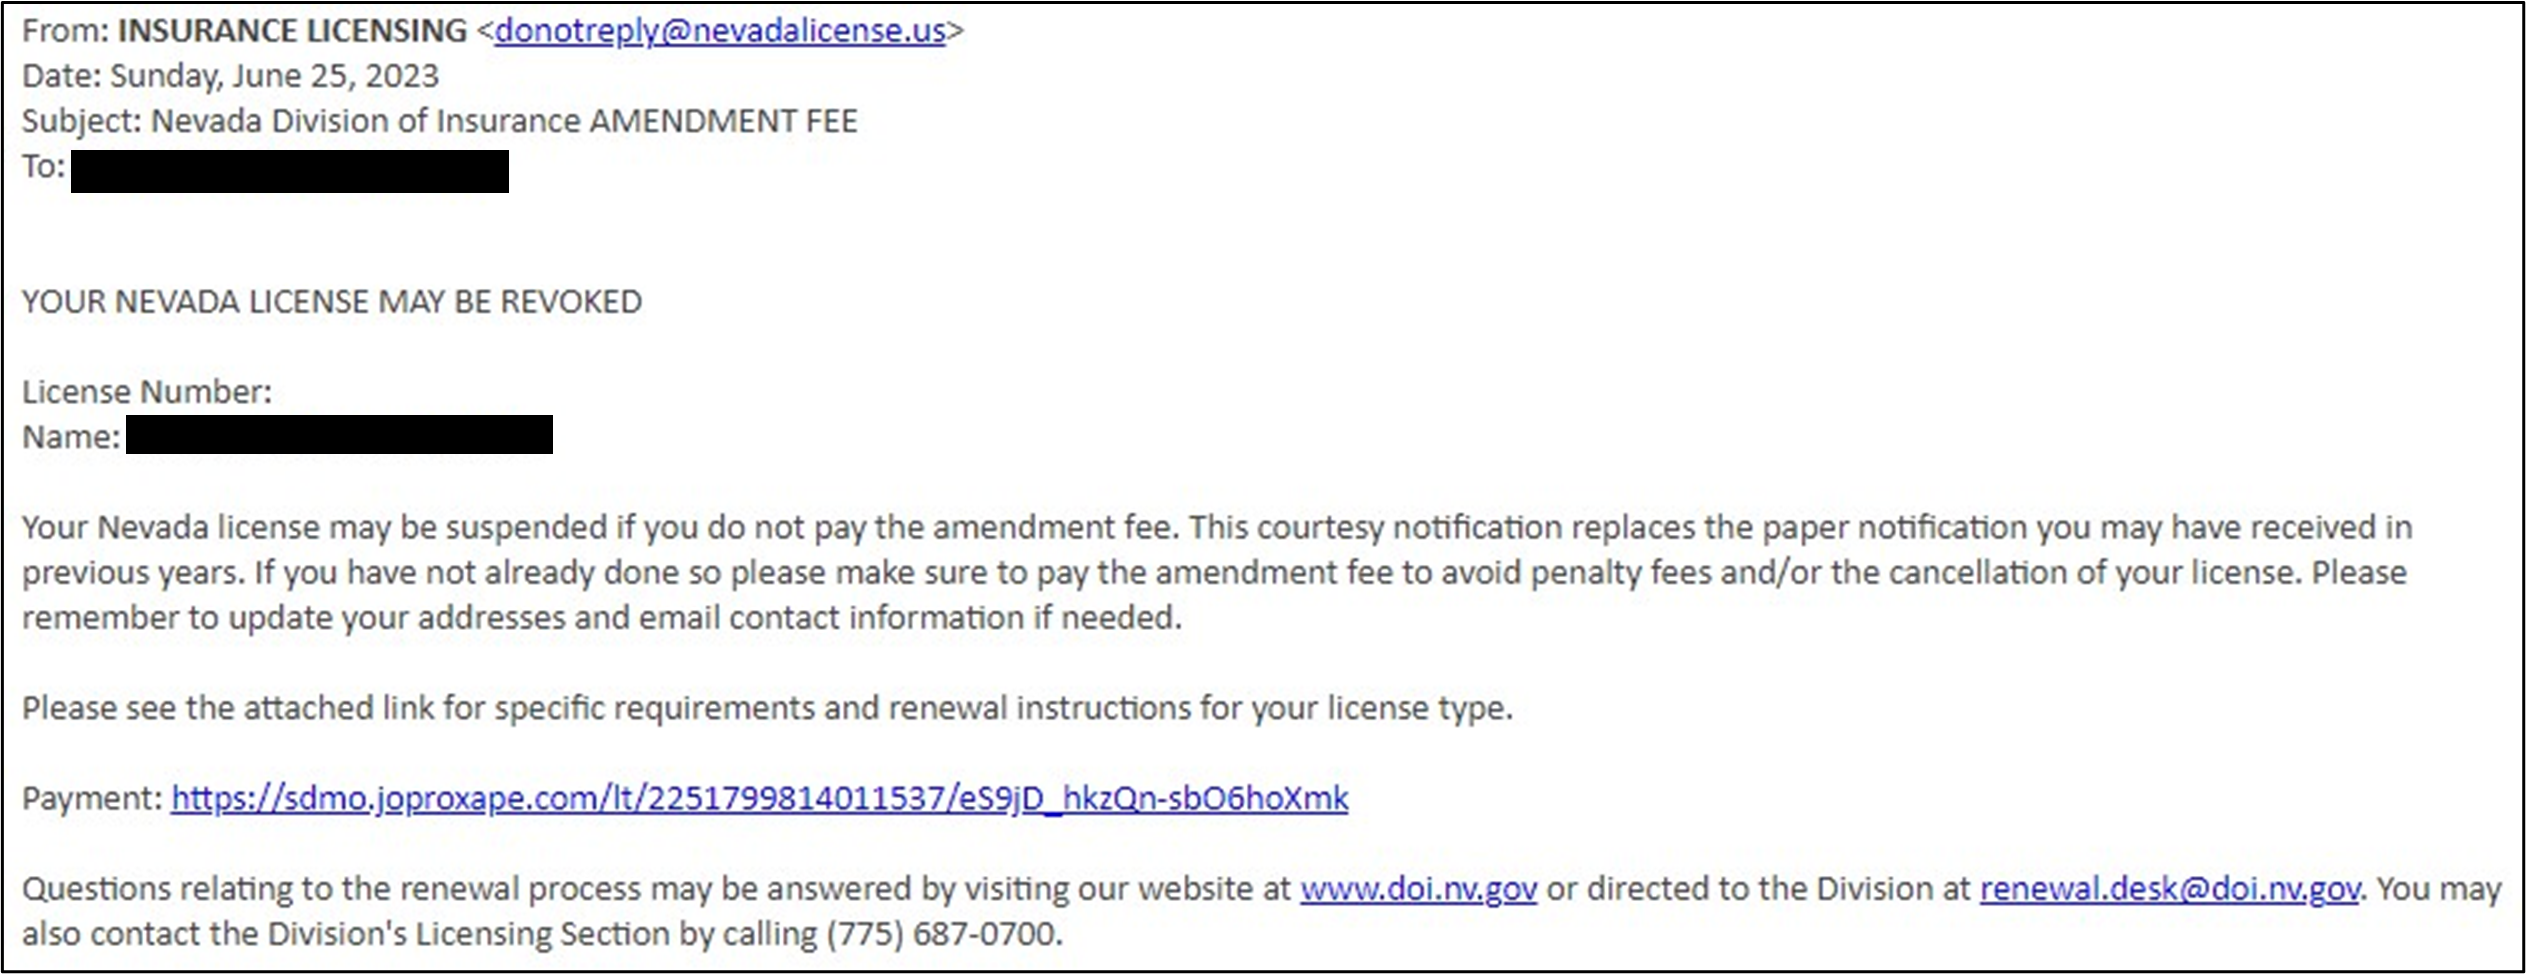This screenshot has width=2526, height=974.
Task: Click the redacted recipient box after To:
Action: [x=290, y=171]
